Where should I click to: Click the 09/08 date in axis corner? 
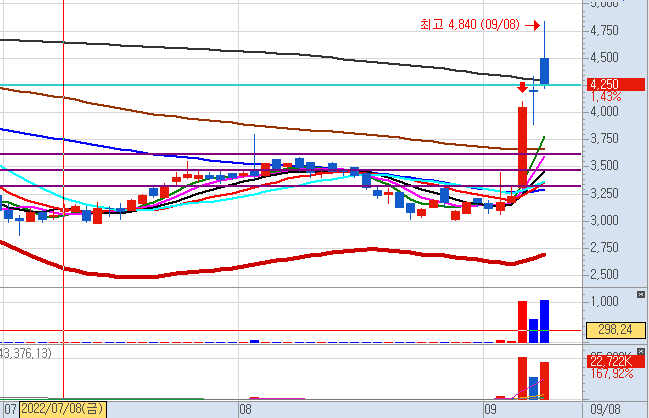[x=605, y=409]
